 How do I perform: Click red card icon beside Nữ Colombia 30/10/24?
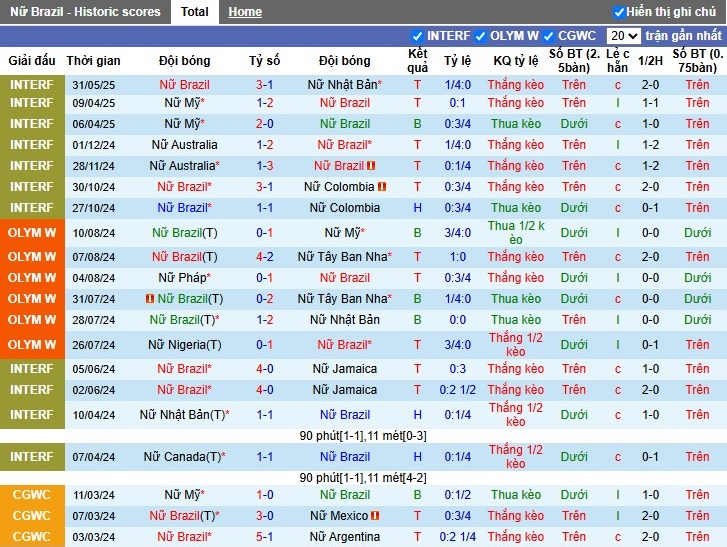click(382, 187)
